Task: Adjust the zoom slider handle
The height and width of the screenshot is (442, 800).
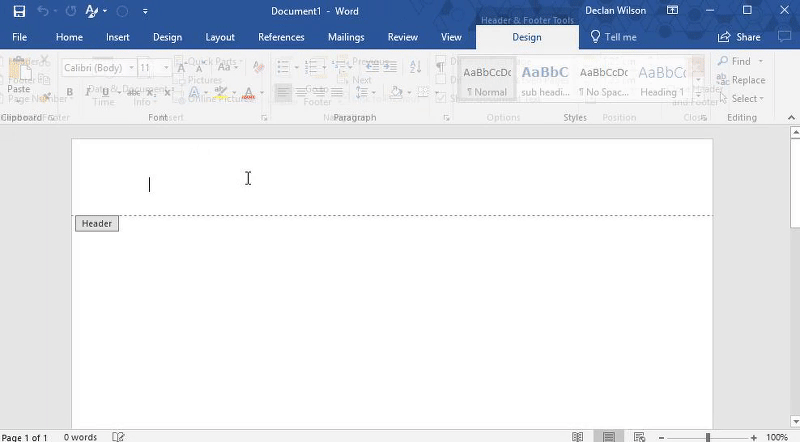Action: point(707,437)
